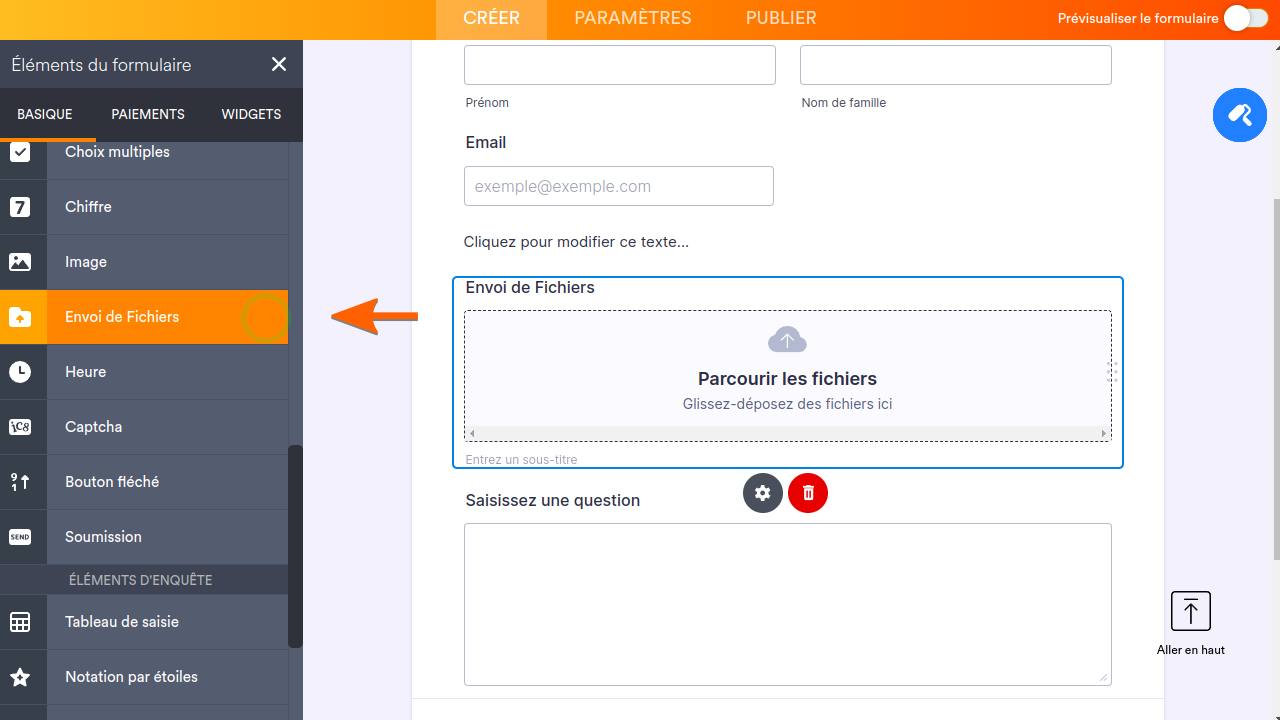Click the Bouton fléché element label

[112, 482]
